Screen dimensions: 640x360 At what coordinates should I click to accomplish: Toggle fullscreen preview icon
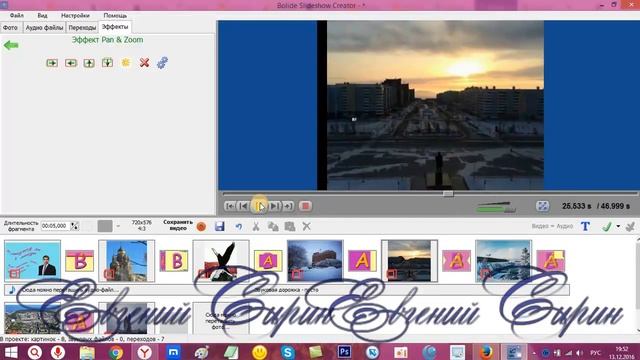click(x=542, y=206)
